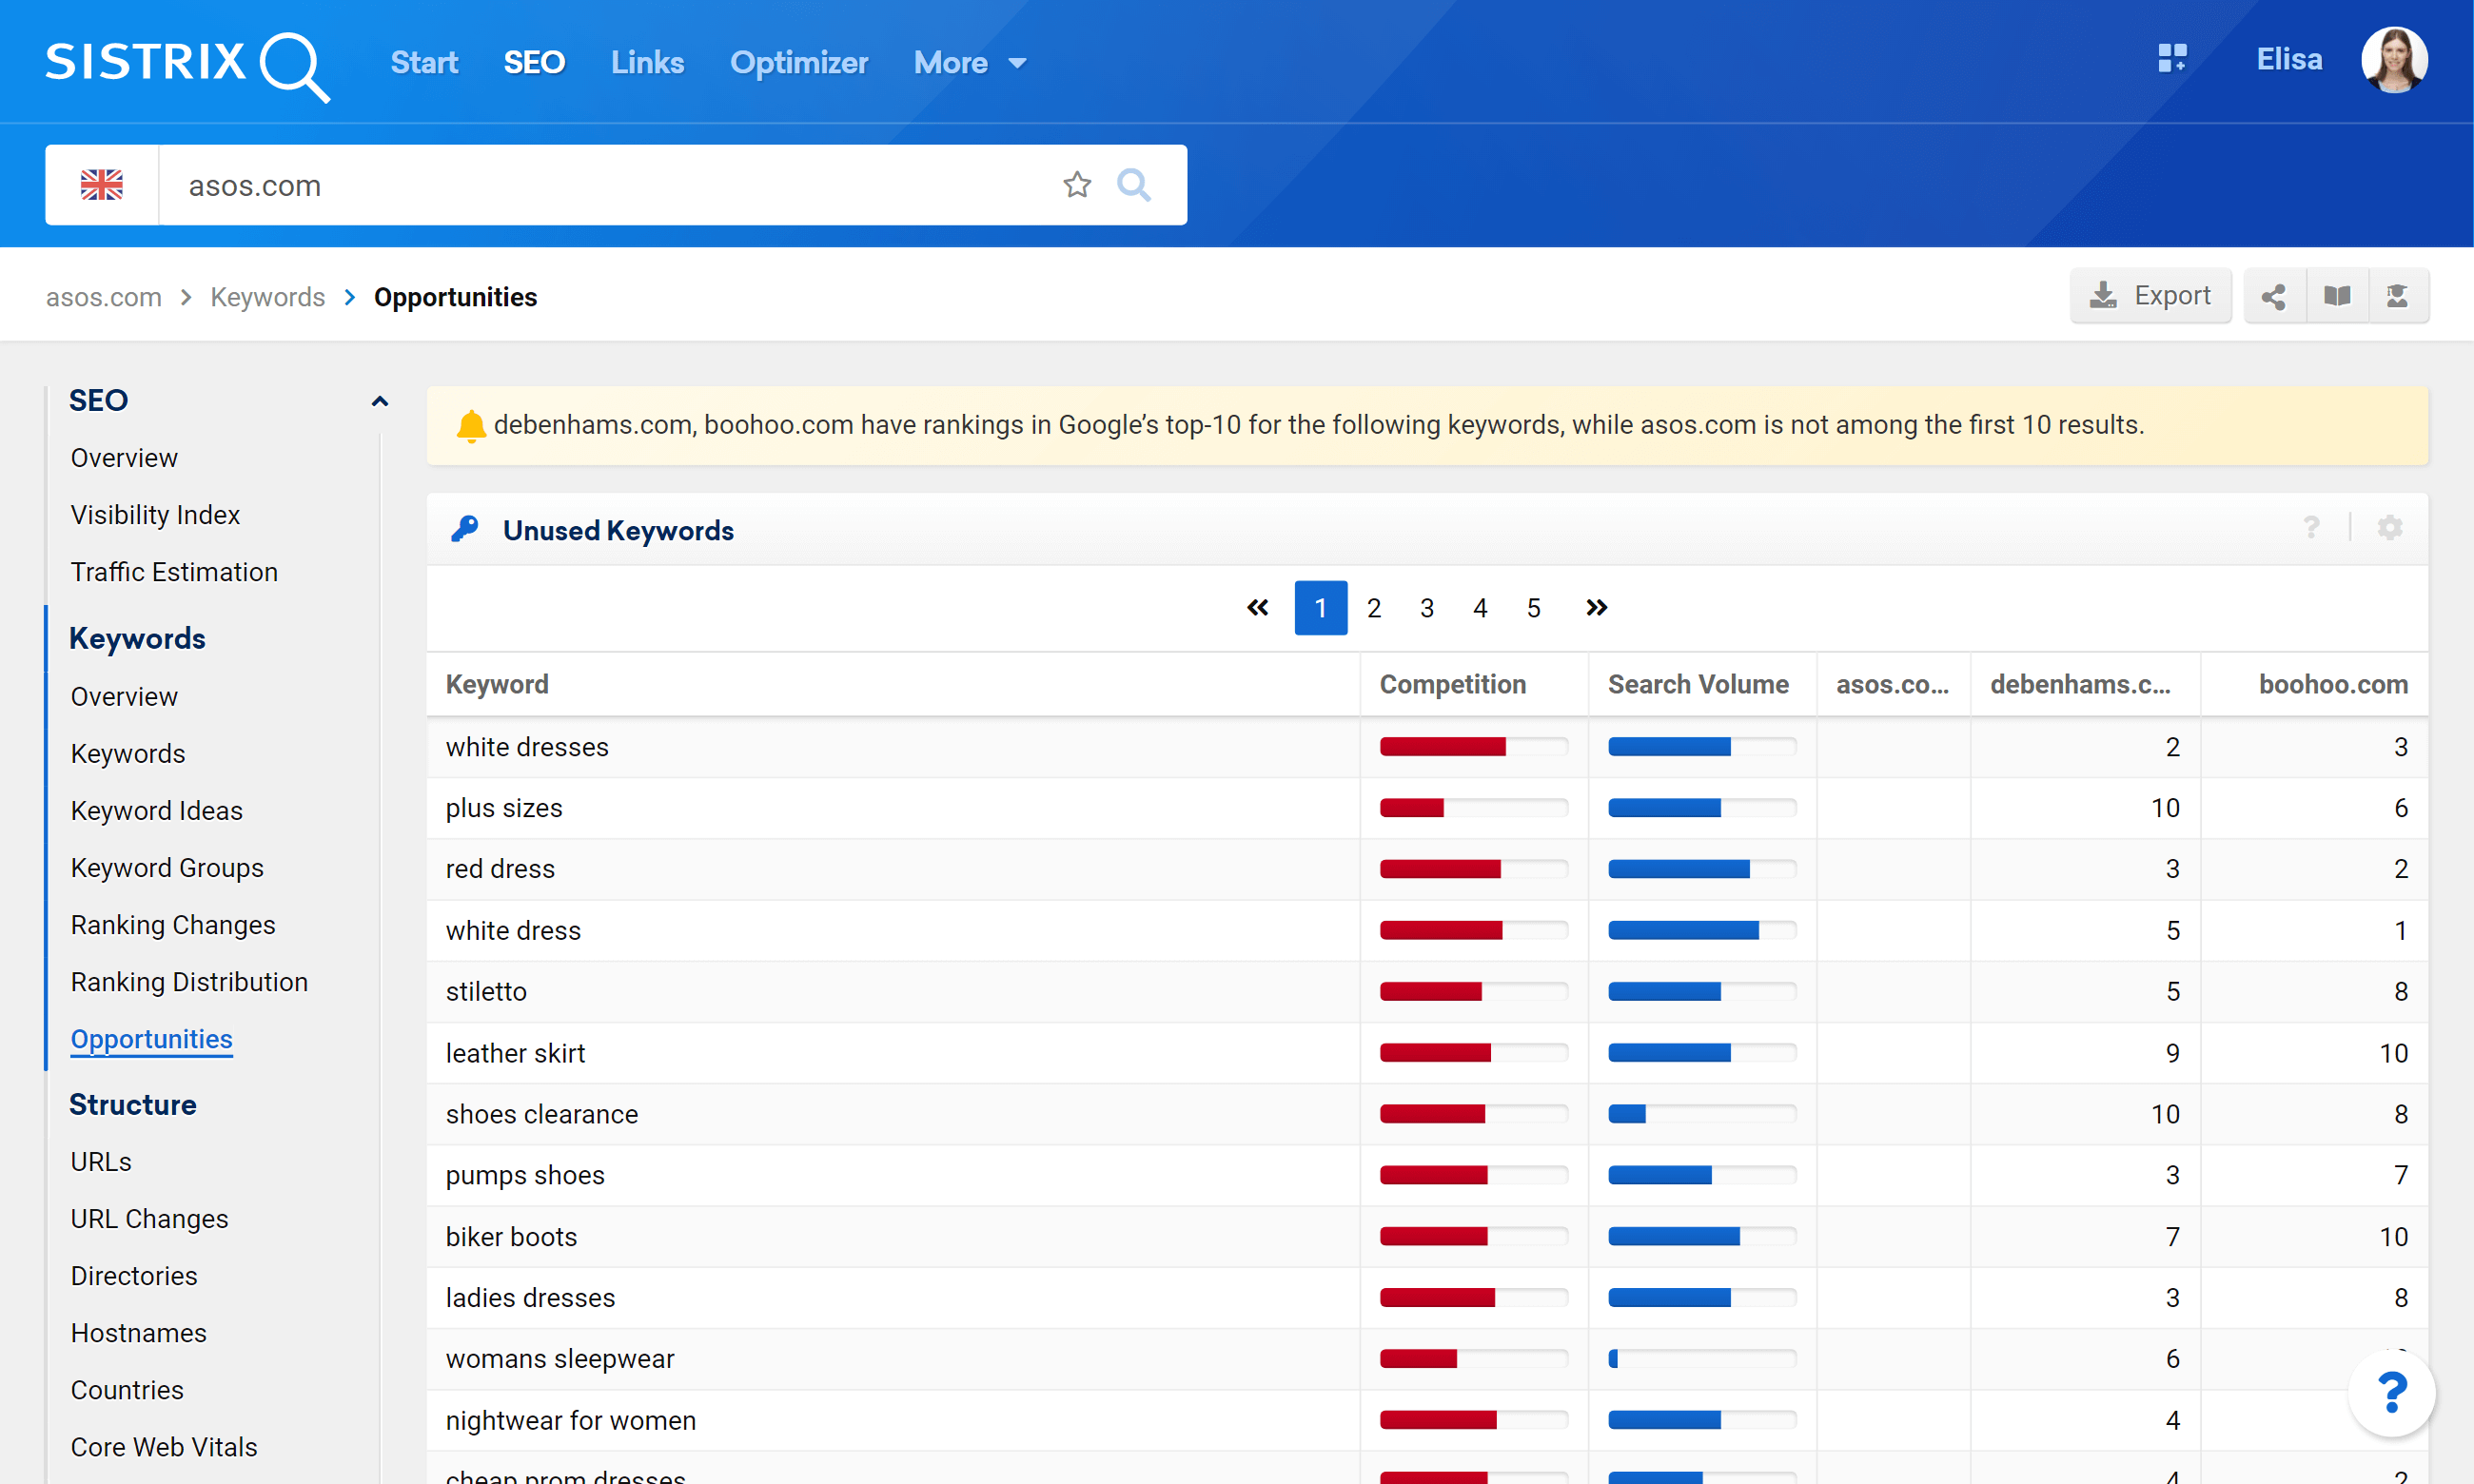Expand the More dropdown menu
2474x1484 pixels.
click(971, 62)
